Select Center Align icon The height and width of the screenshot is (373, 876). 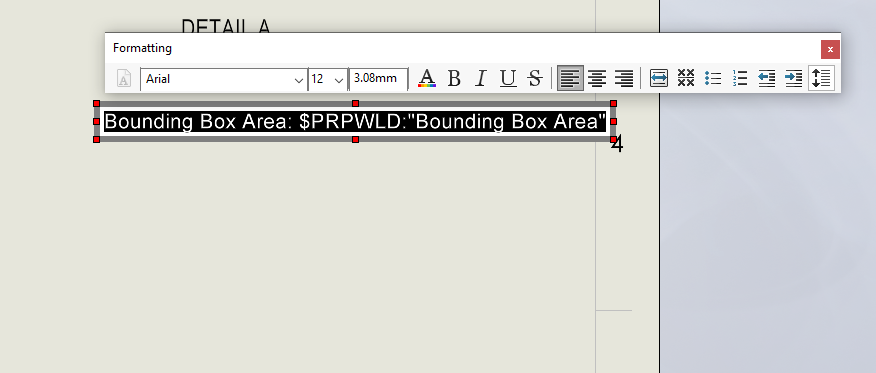[597, 79]
